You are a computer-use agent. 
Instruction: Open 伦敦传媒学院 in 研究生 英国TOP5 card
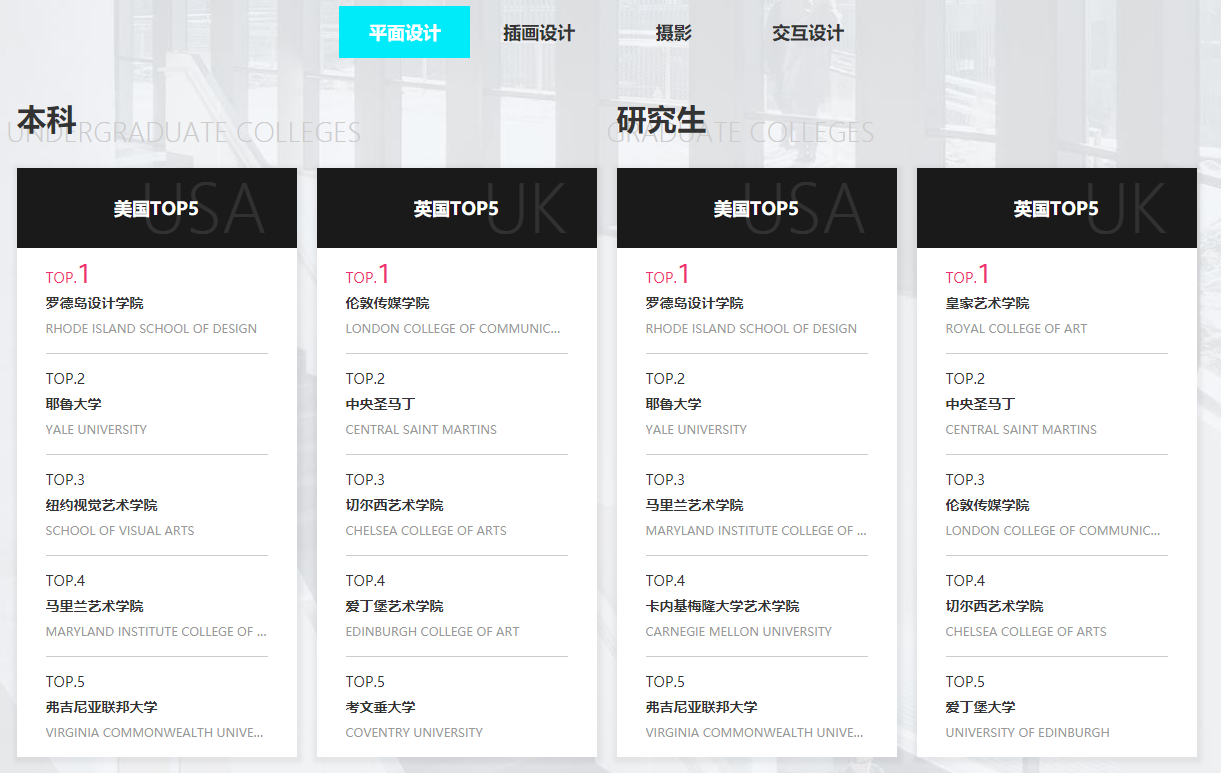(987, 505)
